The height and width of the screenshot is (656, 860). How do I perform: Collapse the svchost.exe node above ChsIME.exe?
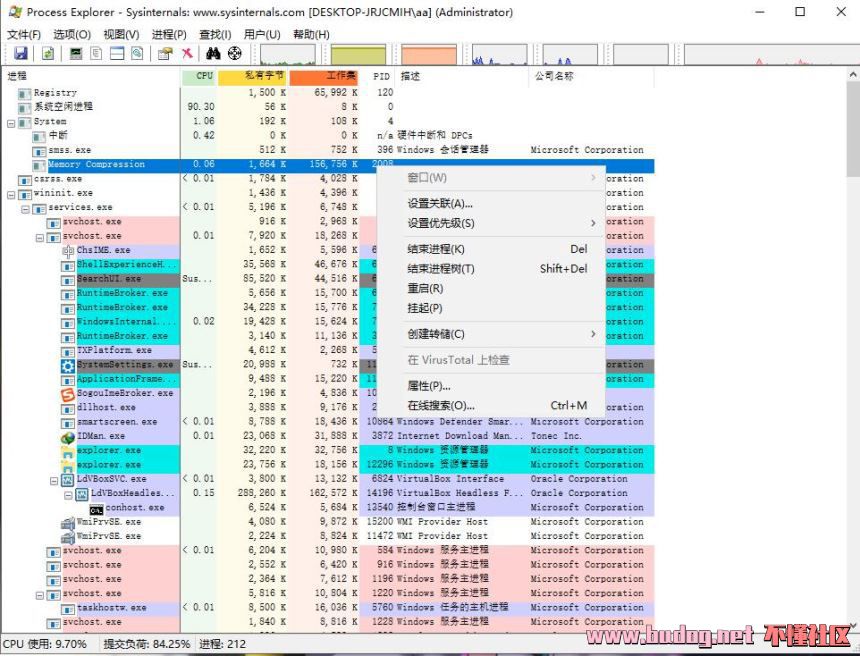[39, 237]
